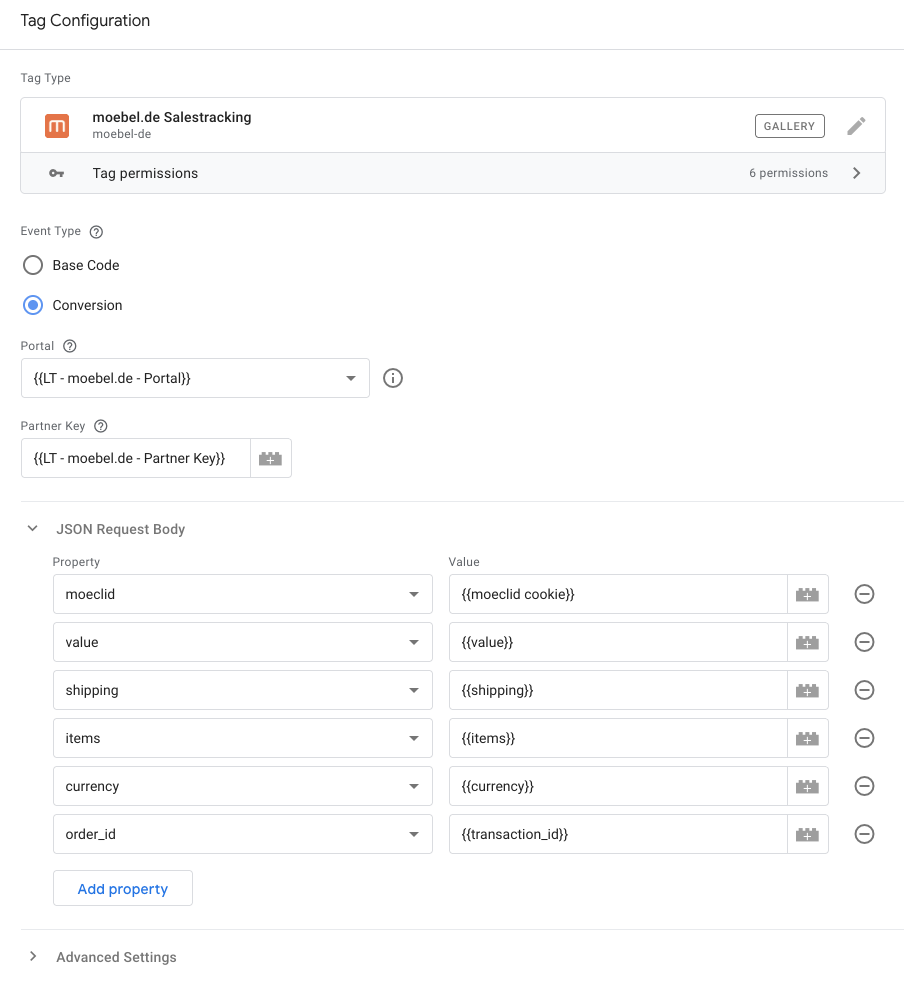Select the Base Code radio button
The width and height of the screenshot is (904, 981).
[33, 265]
